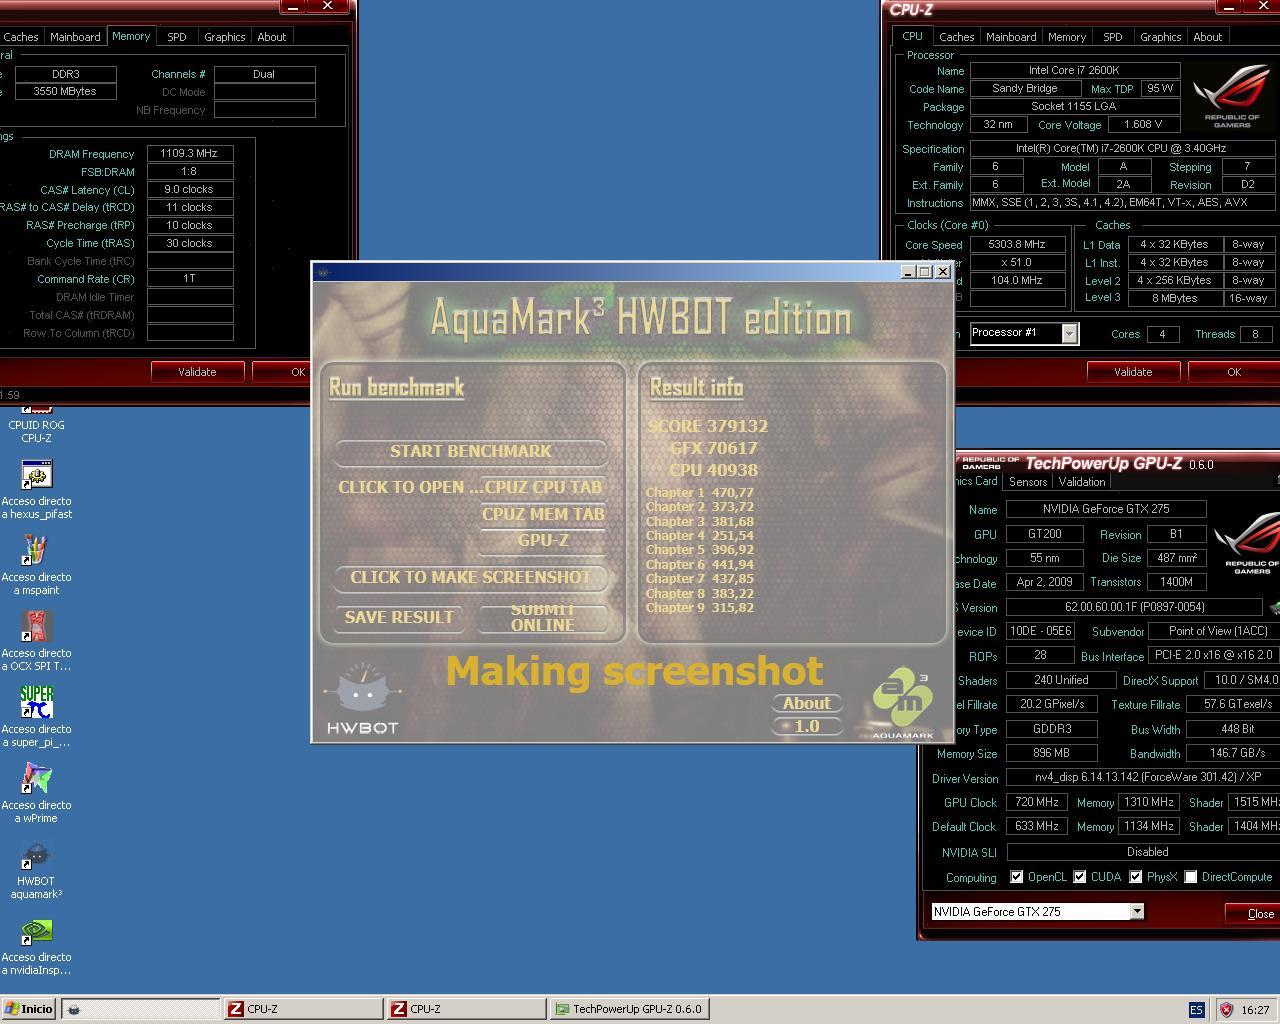Screen dimensions: 1280x1024
Task: Click the 1.0 version button in AquaMark
Action: 806,726
